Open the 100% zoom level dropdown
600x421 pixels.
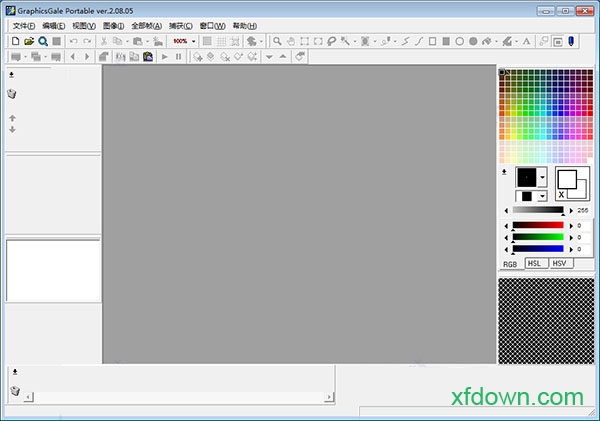[193, 42]
